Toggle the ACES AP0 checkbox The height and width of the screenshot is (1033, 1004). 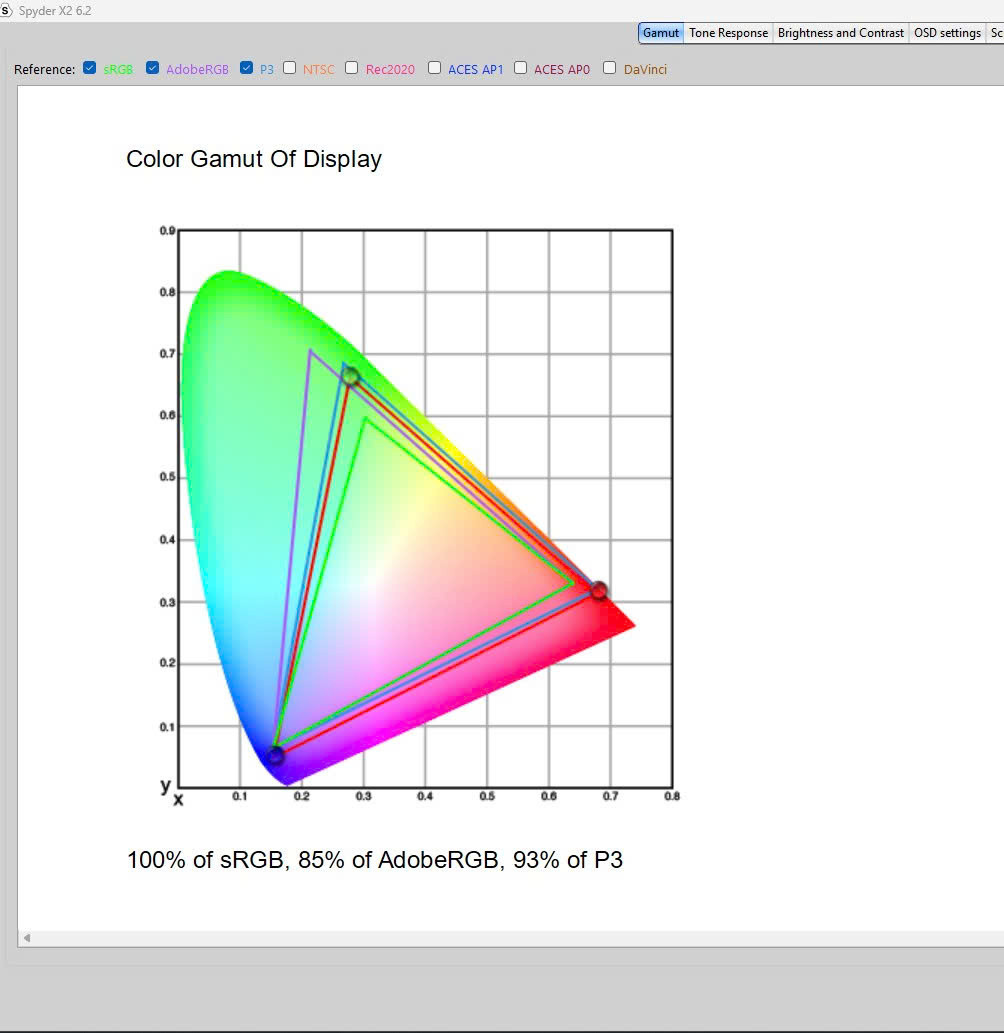point(521,69)
